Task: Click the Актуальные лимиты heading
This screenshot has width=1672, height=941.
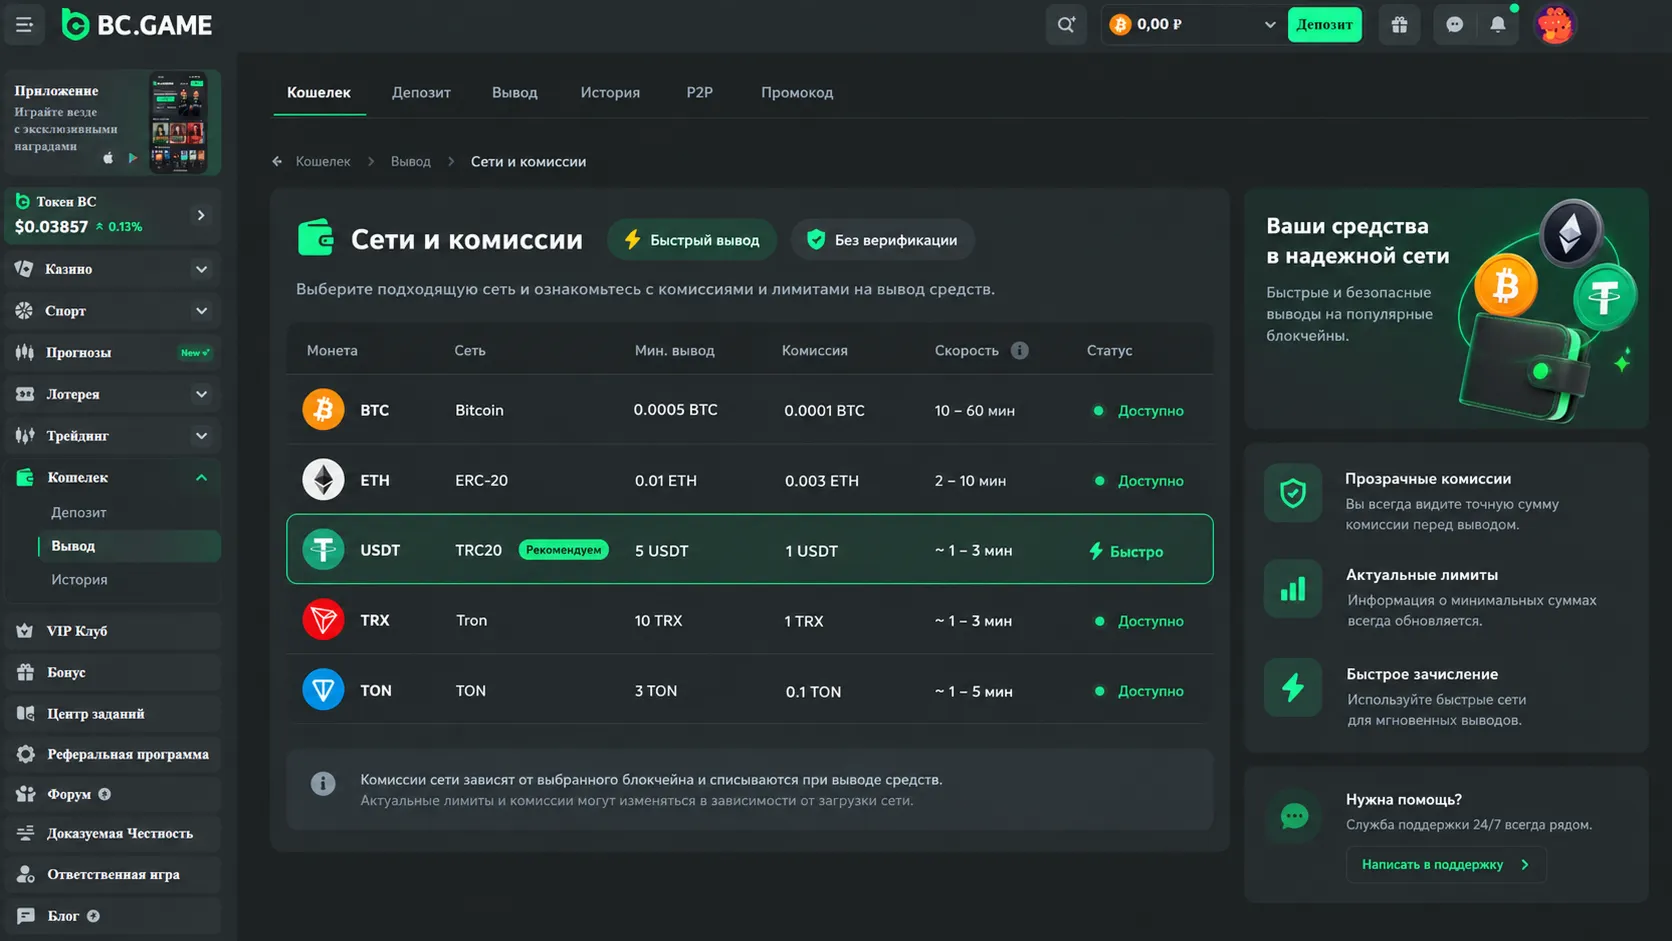Action: coord(1422,575)
